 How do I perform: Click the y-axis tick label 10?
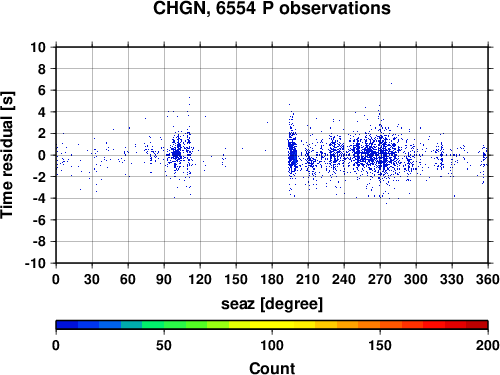(38, 47)
